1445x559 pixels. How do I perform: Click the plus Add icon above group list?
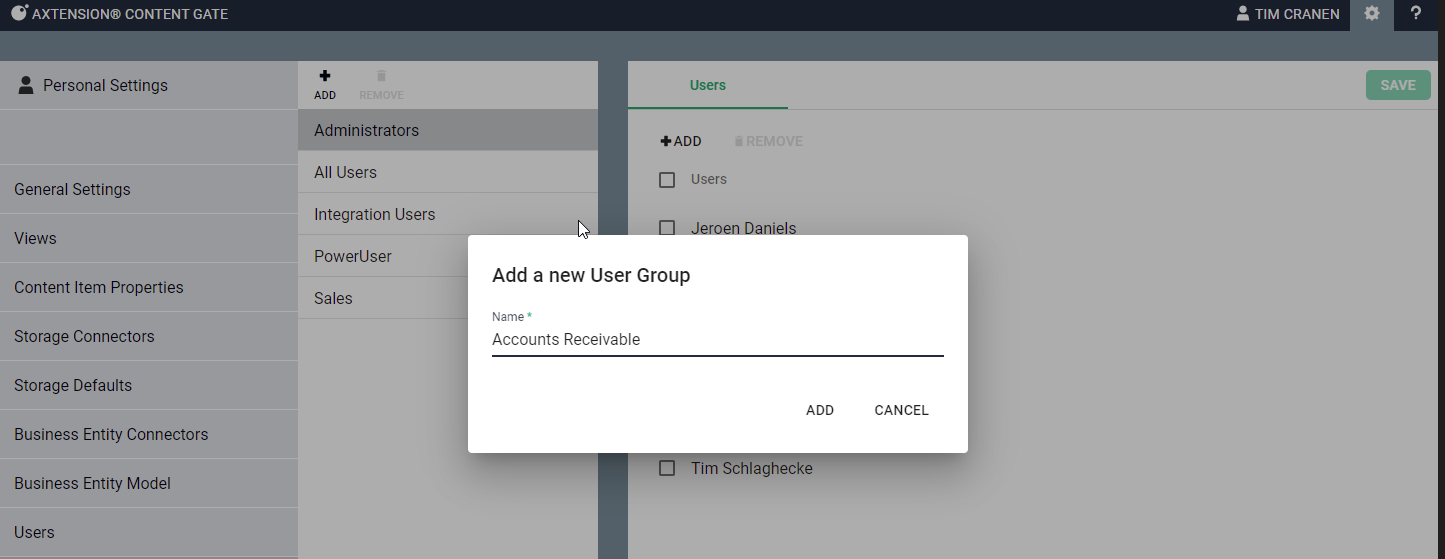325,77
